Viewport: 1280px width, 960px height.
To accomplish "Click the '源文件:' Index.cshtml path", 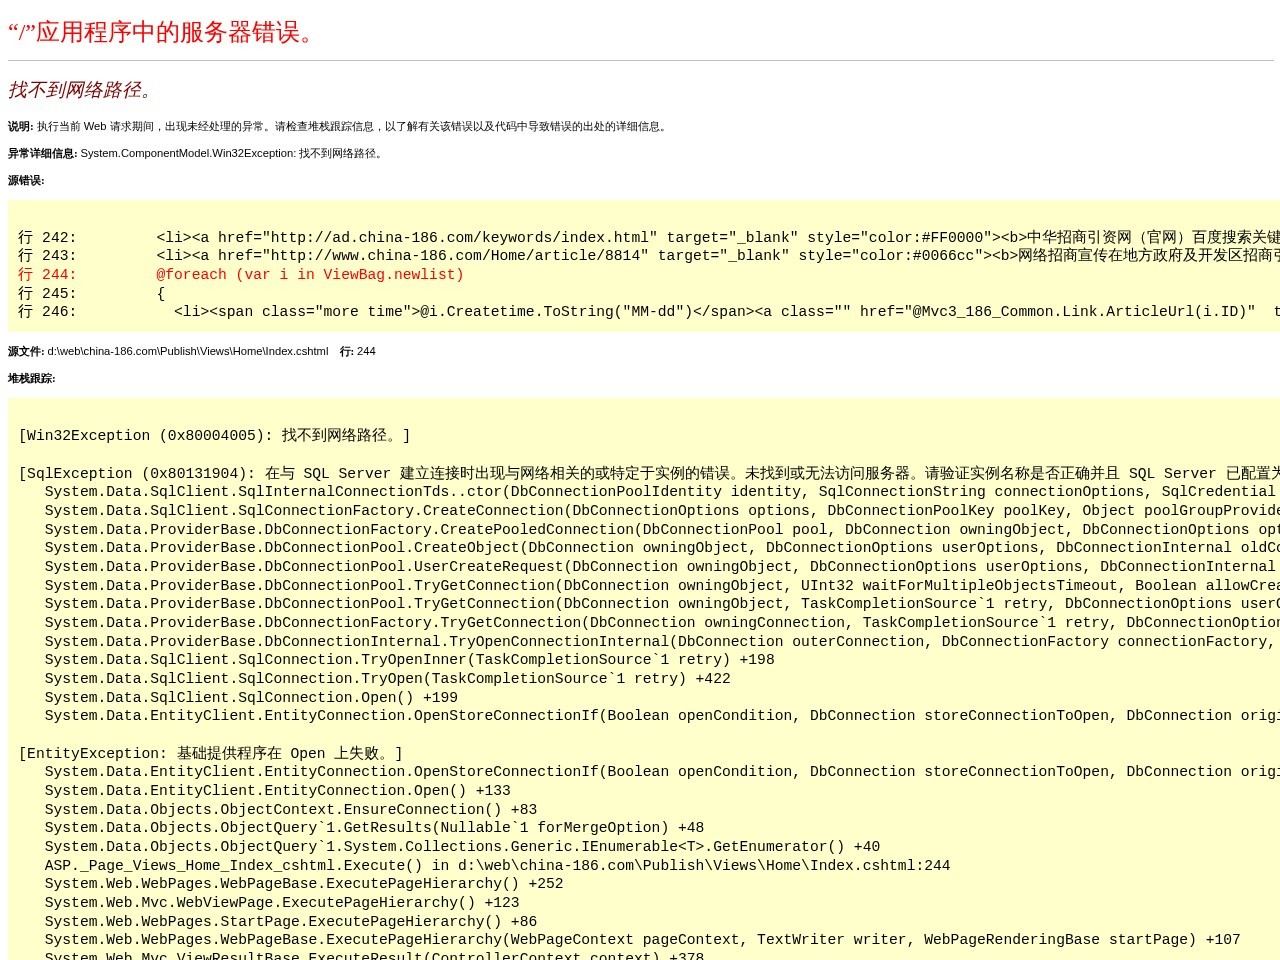I will pyautogui.click(x=187, y=352).
